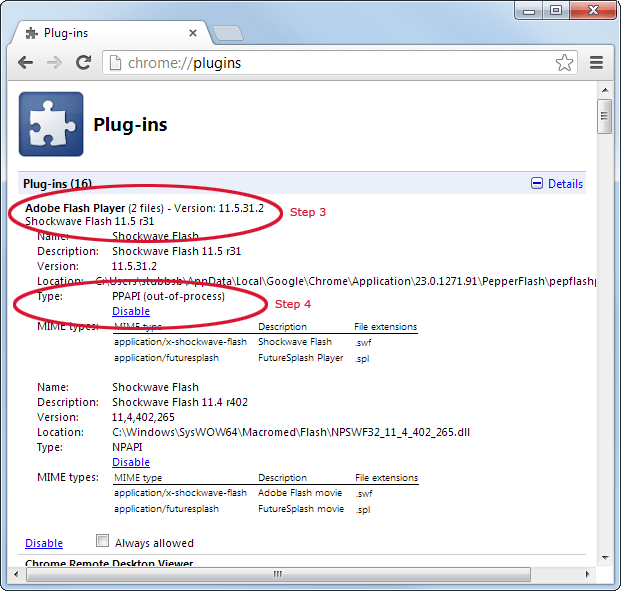Viewport: 621px width, 591px height.
Task: Minimize the Chrome window
Action: [x=529, y=11]
